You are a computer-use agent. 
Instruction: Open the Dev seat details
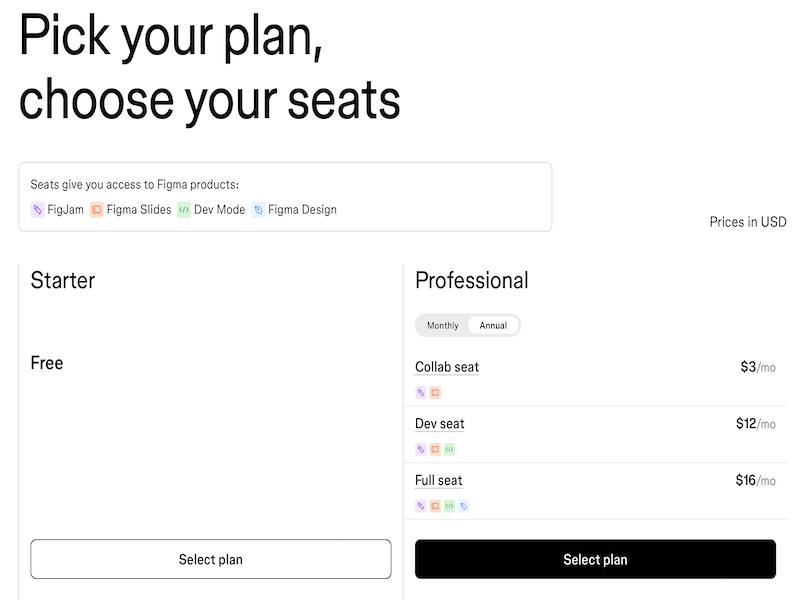click(440, 423)
